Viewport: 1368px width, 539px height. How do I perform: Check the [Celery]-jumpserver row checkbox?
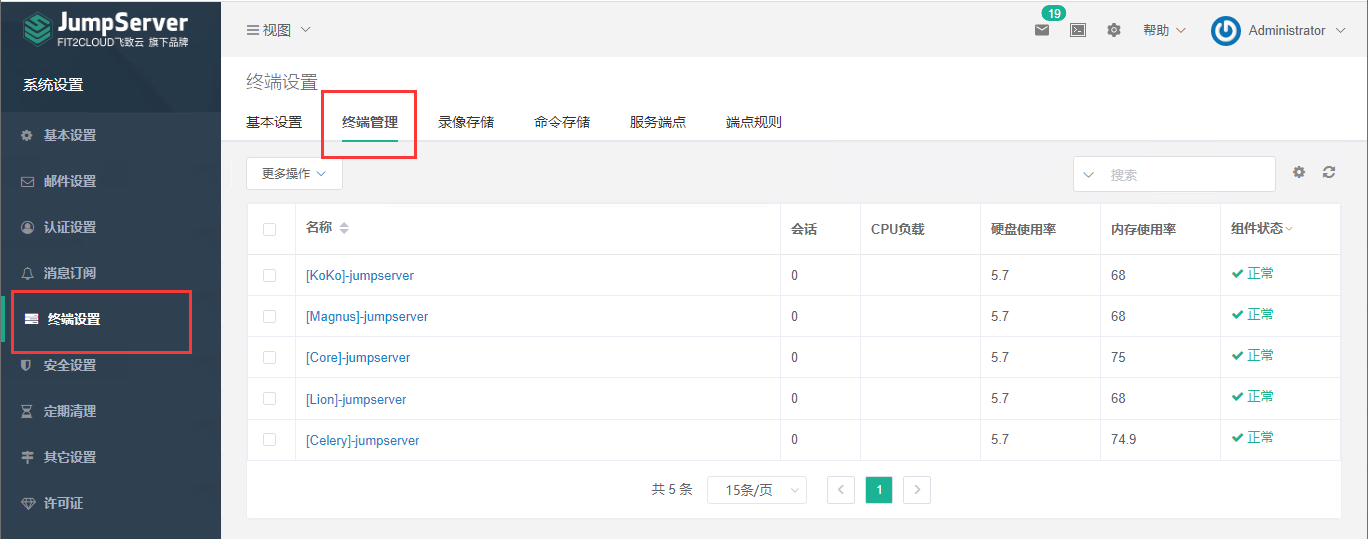pos(269,439)
